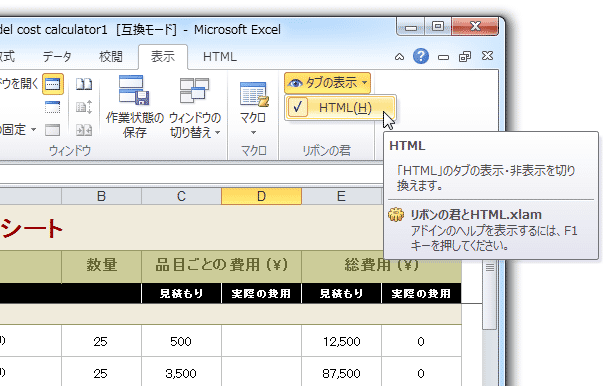The height and width of the screenshot is (386, 610).
Task: Toggle the HTML(H) checked menu item
Action: [340, 107]
